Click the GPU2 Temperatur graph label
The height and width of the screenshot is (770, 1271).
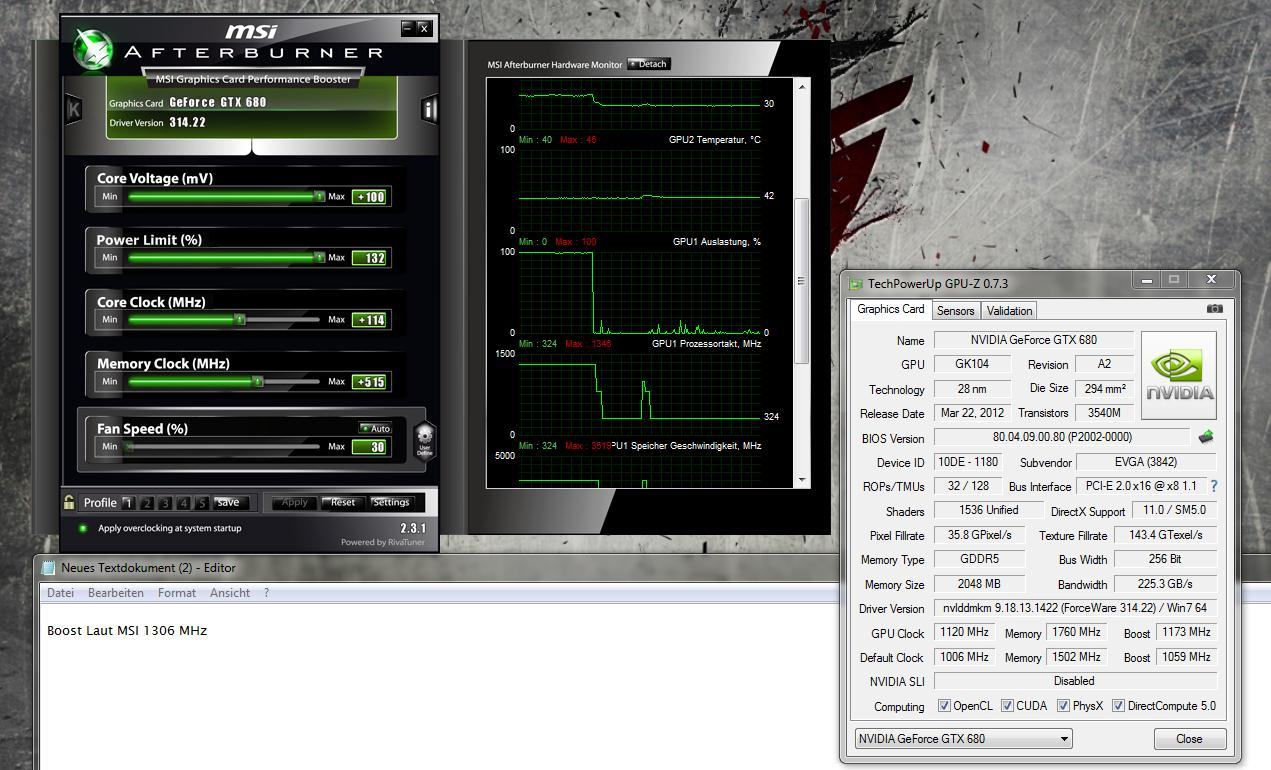(714, 140)
